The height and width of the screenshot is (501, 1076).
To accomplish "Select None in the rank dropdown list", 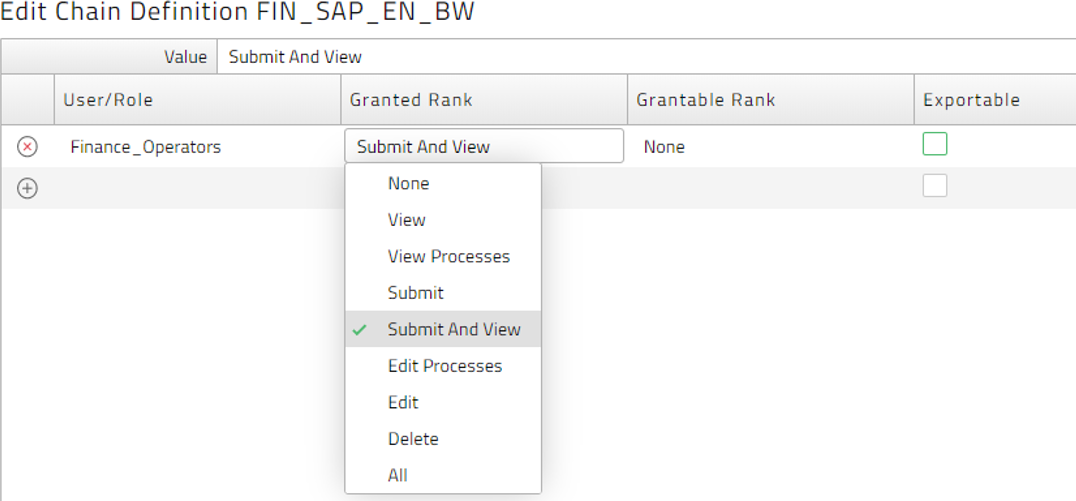I will pyautogui.click(x=443, y=184).
